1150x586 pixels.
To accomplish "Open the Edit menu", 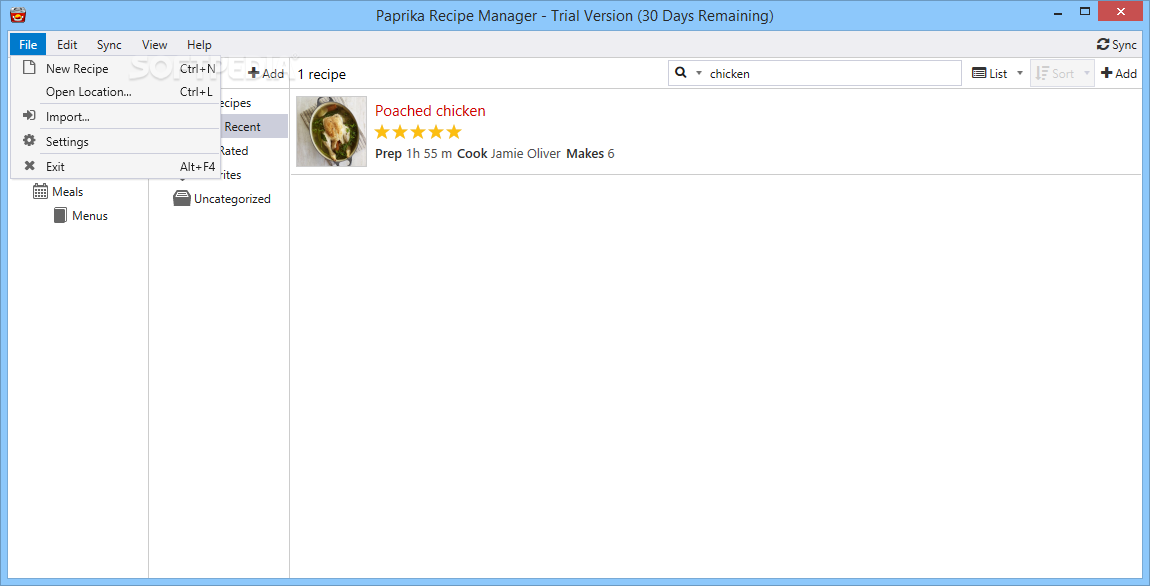I will tap(67, 45).
